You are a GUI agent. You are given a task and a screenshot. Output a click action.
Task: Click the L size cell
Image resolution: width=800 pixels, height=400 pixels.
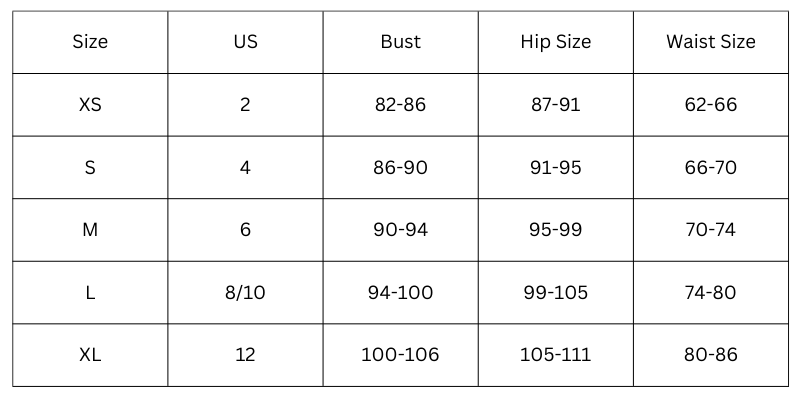tap(90, 292)
